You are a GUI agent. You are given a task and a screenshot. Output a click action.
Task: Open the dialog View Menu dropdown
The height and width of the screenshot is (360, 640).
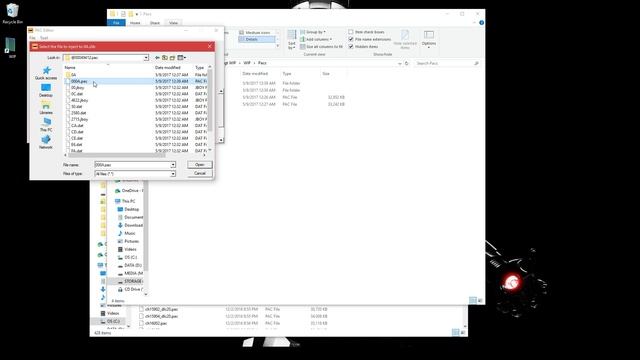click(182, 58)
